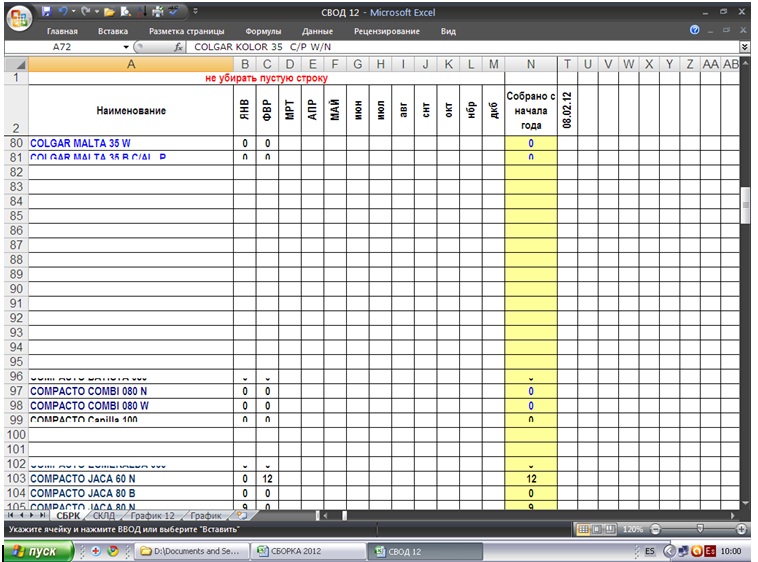The image size is (758, 562).
Task: Select column T header
Action: 567,64
